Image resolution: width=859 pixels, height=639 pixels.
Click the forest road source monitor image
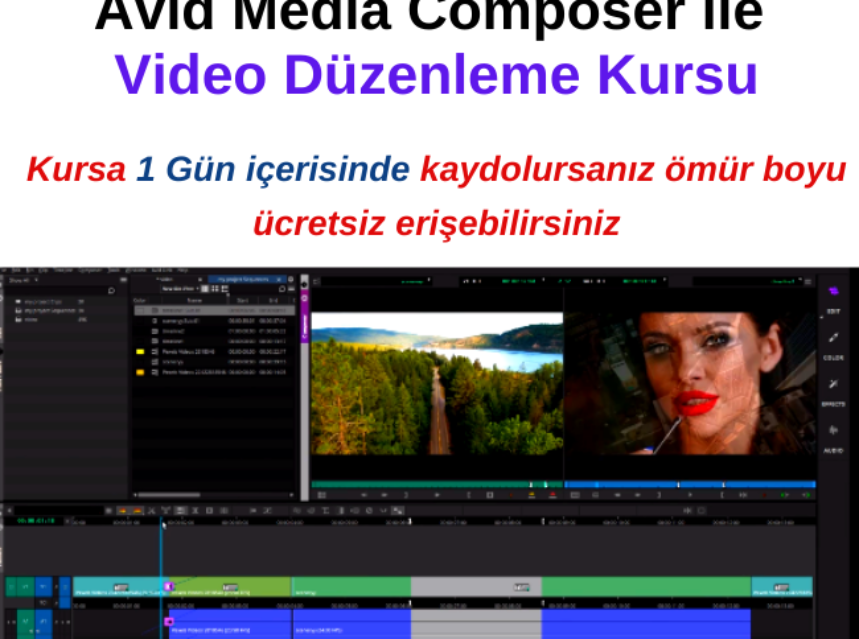coord(437,384)
